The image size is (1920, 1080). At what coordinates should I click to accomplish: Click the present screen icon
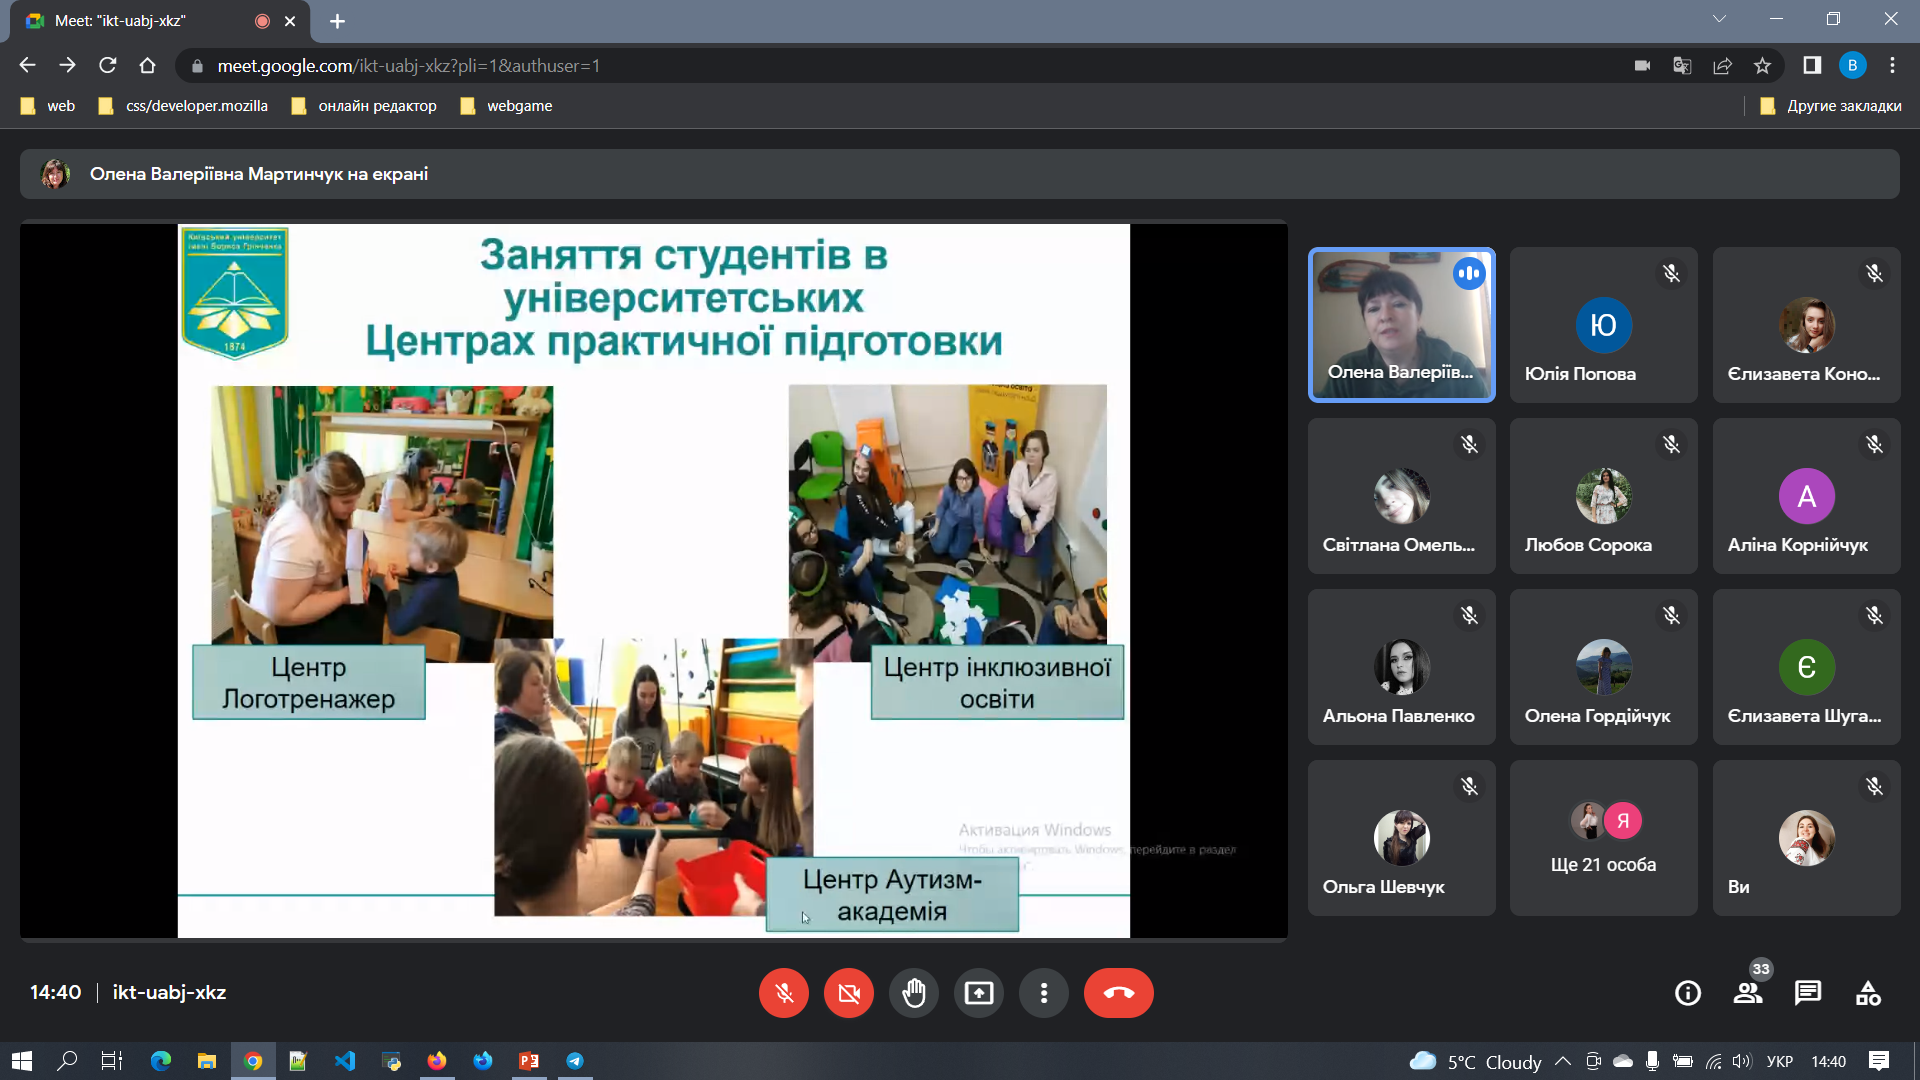[979, 993]
